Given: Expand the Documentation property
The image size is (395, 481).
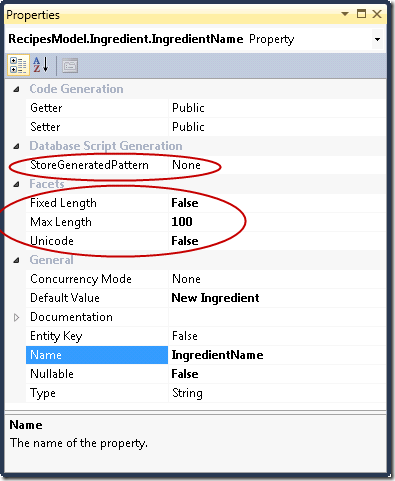Looking at the screenshot, I should [16, 317].
